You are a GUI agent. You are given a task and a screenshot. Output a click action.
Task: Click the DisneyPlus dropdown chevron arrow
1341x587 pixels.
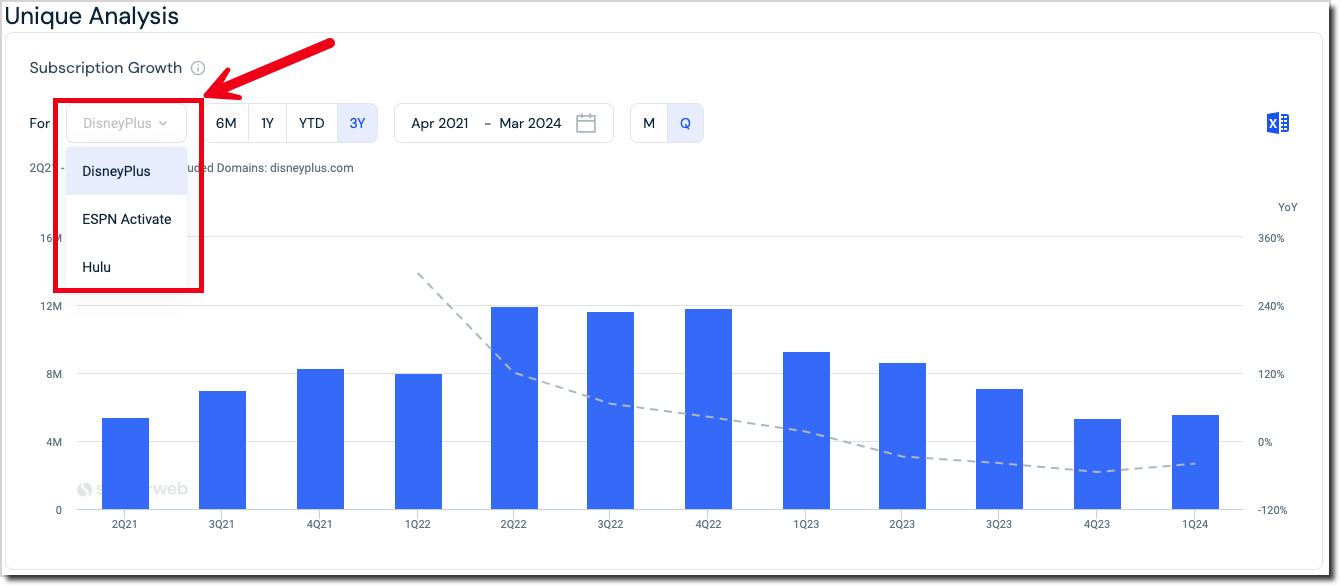[x=162, y=124]
